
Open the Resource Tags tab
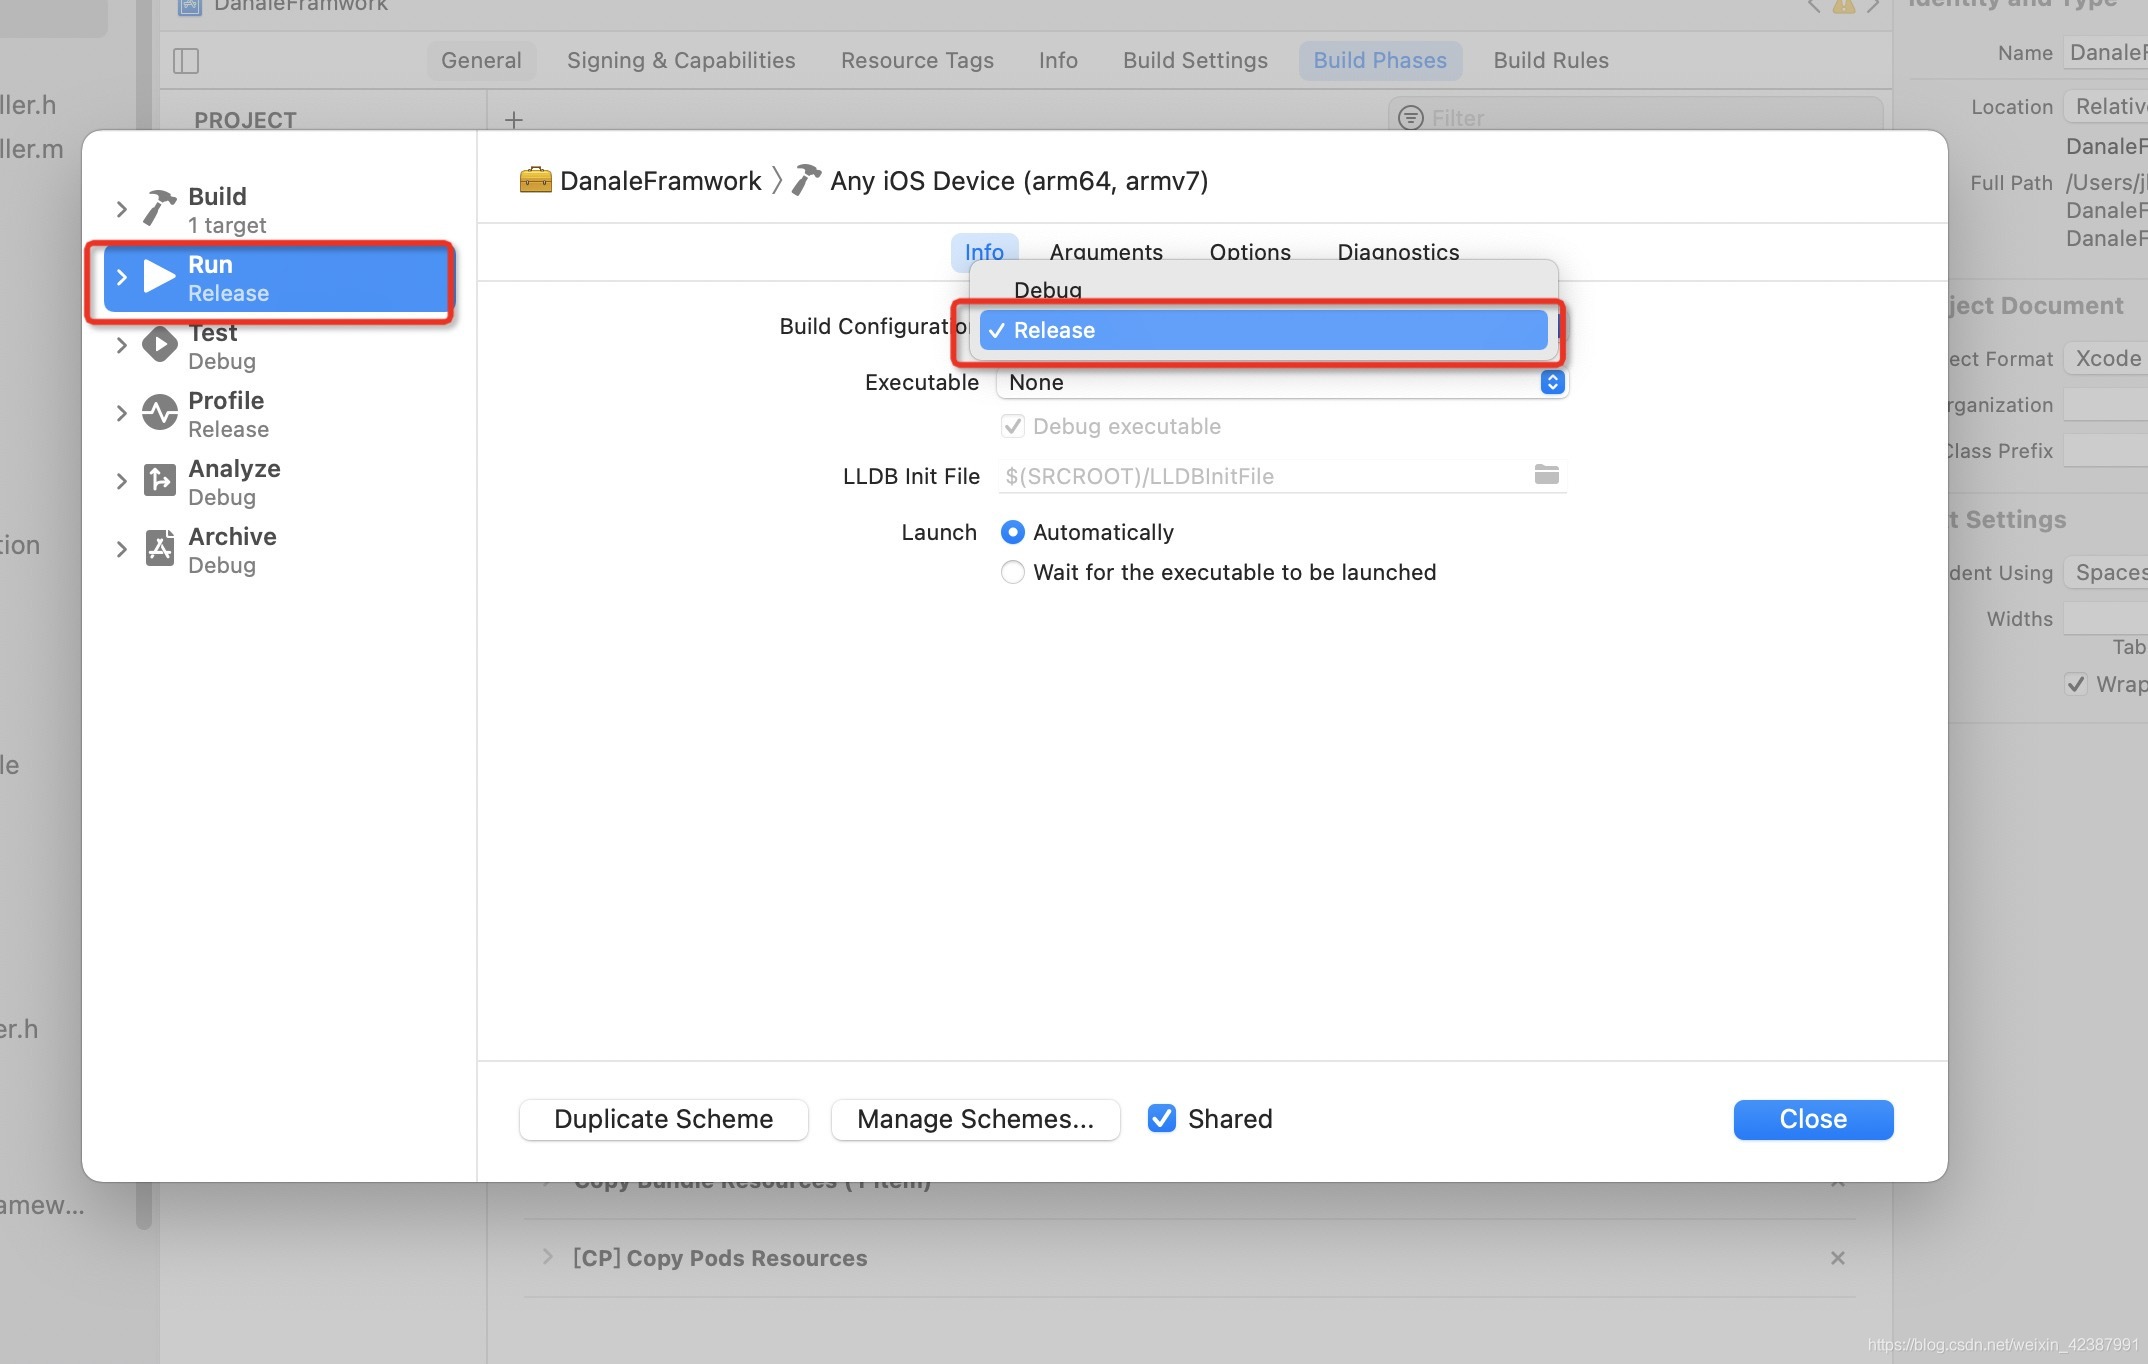[x=917, y=60]
